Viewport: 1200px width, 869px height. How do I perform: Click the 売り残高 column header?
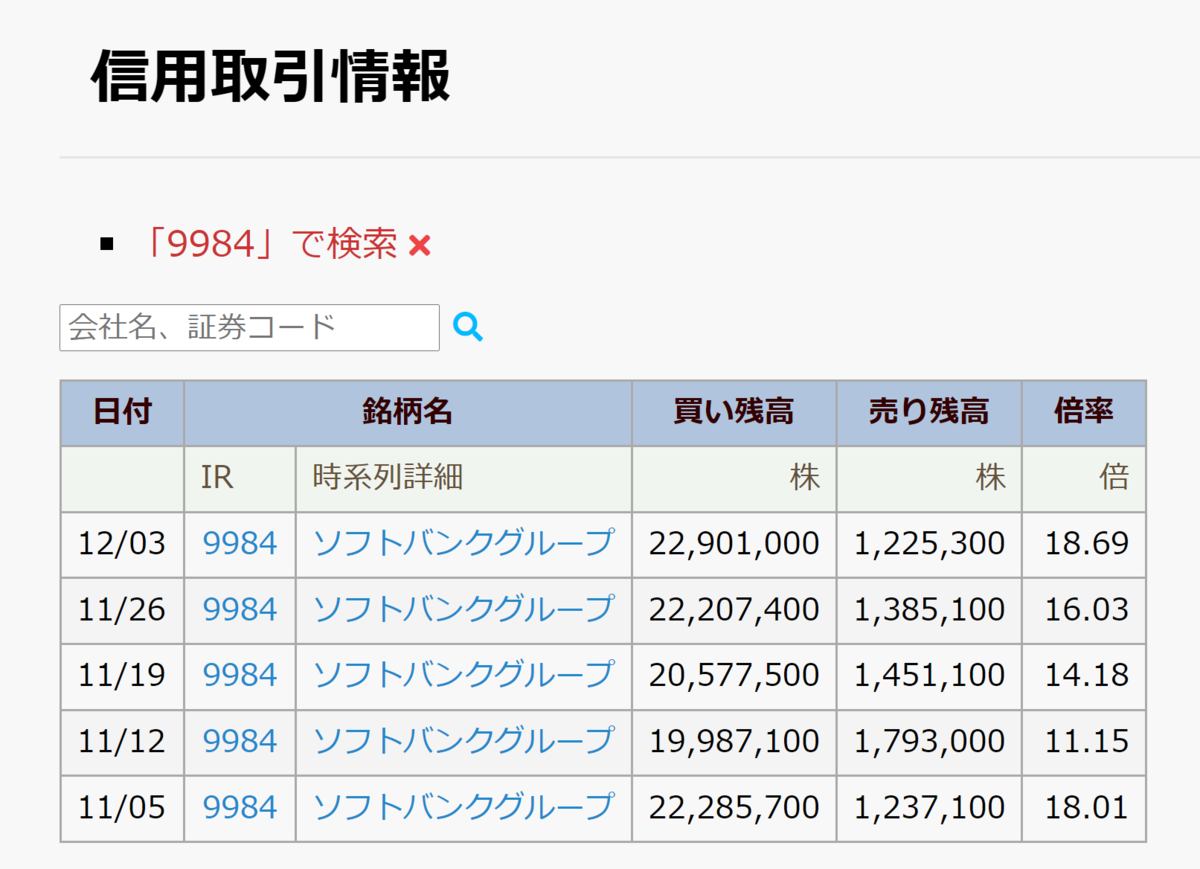tap(929, 412)
